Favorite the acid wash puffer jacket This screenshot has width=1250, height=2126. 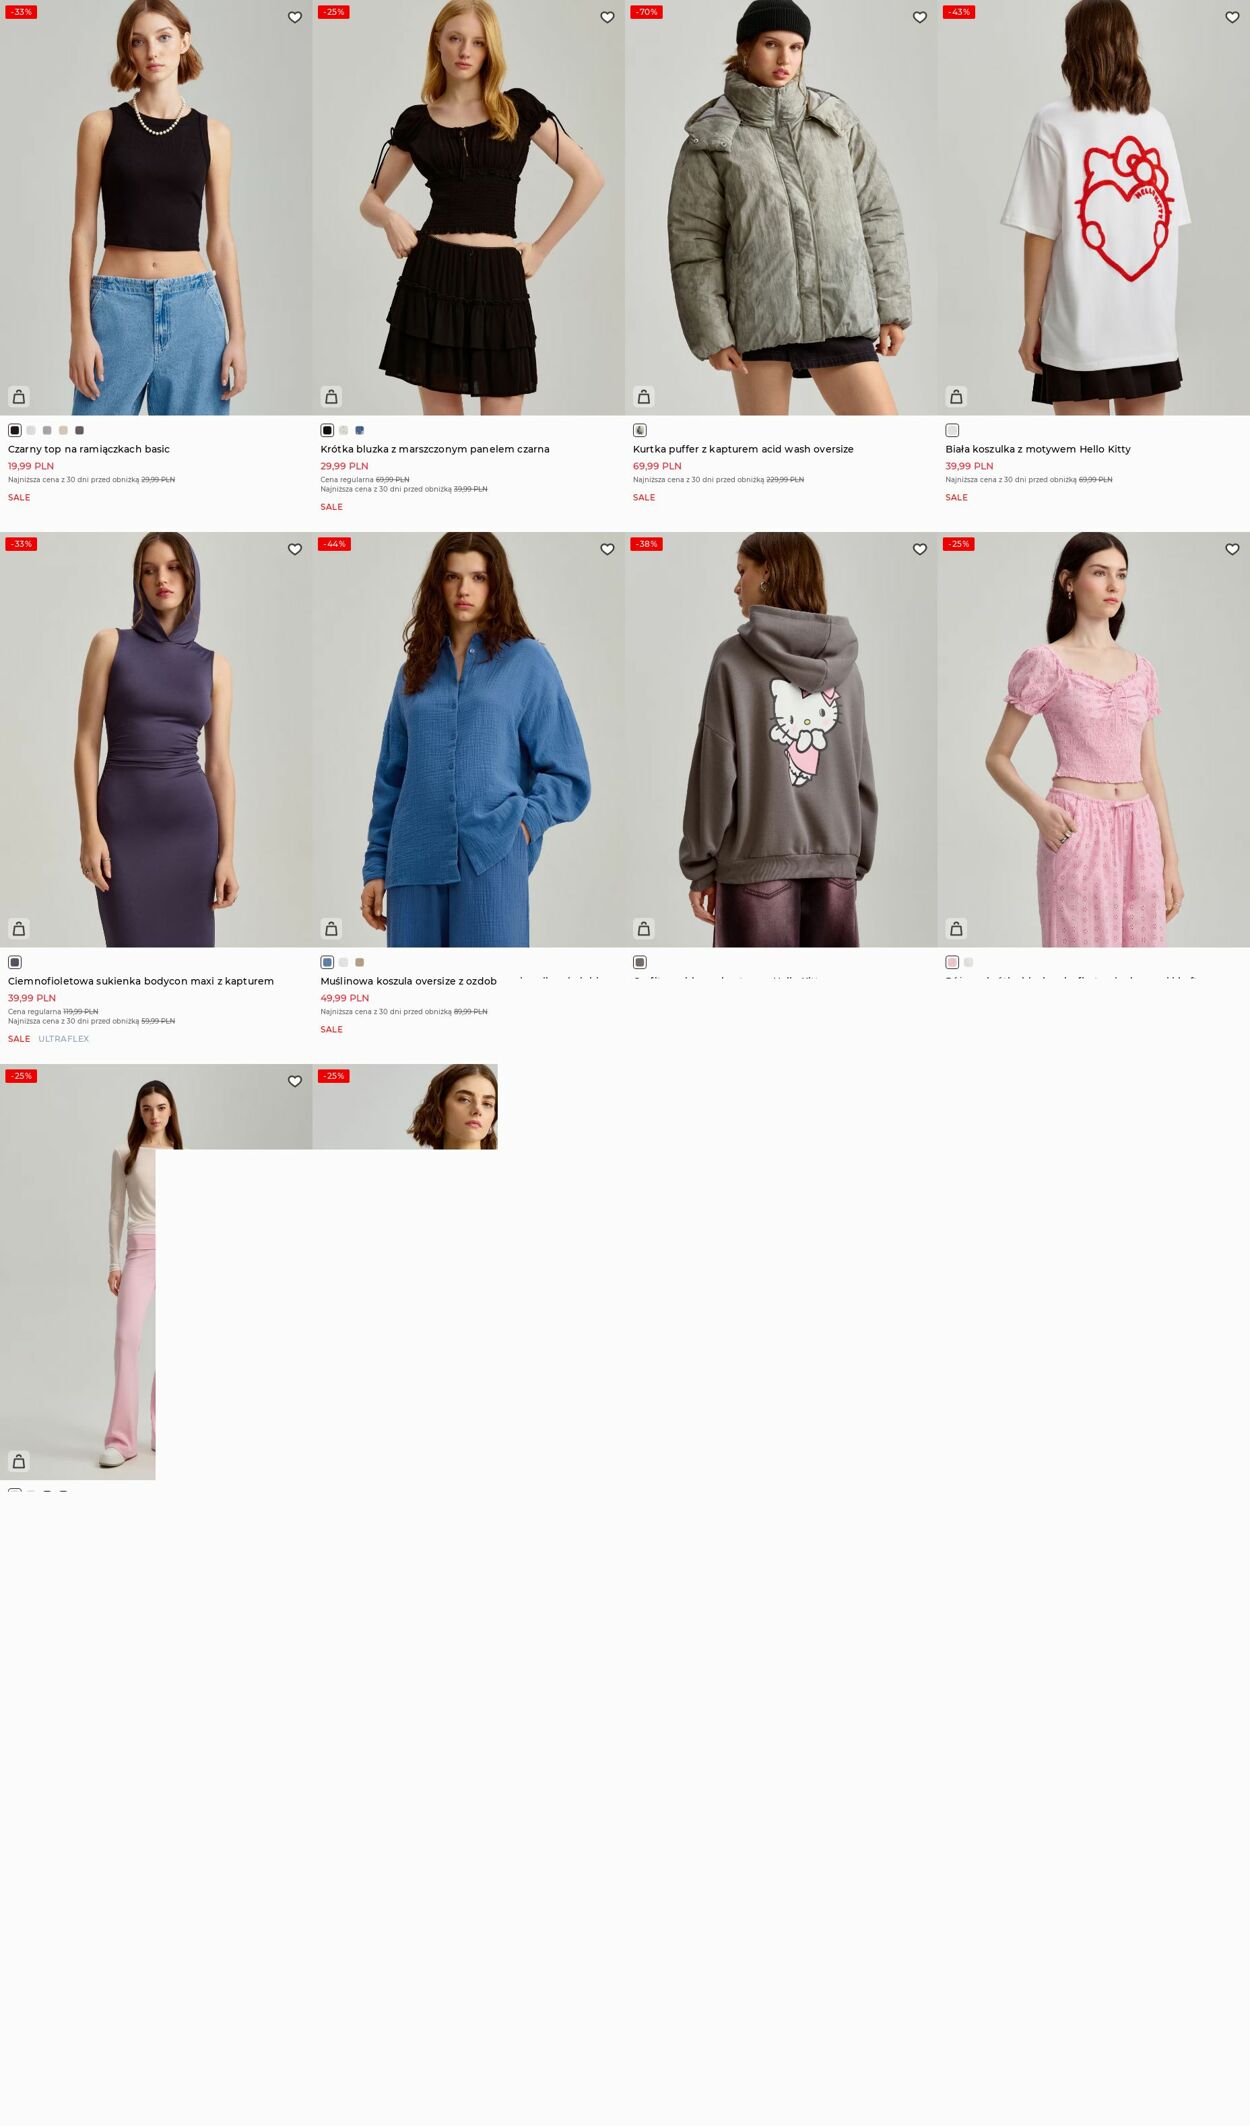pyautogui.click(x=920, y=17)
